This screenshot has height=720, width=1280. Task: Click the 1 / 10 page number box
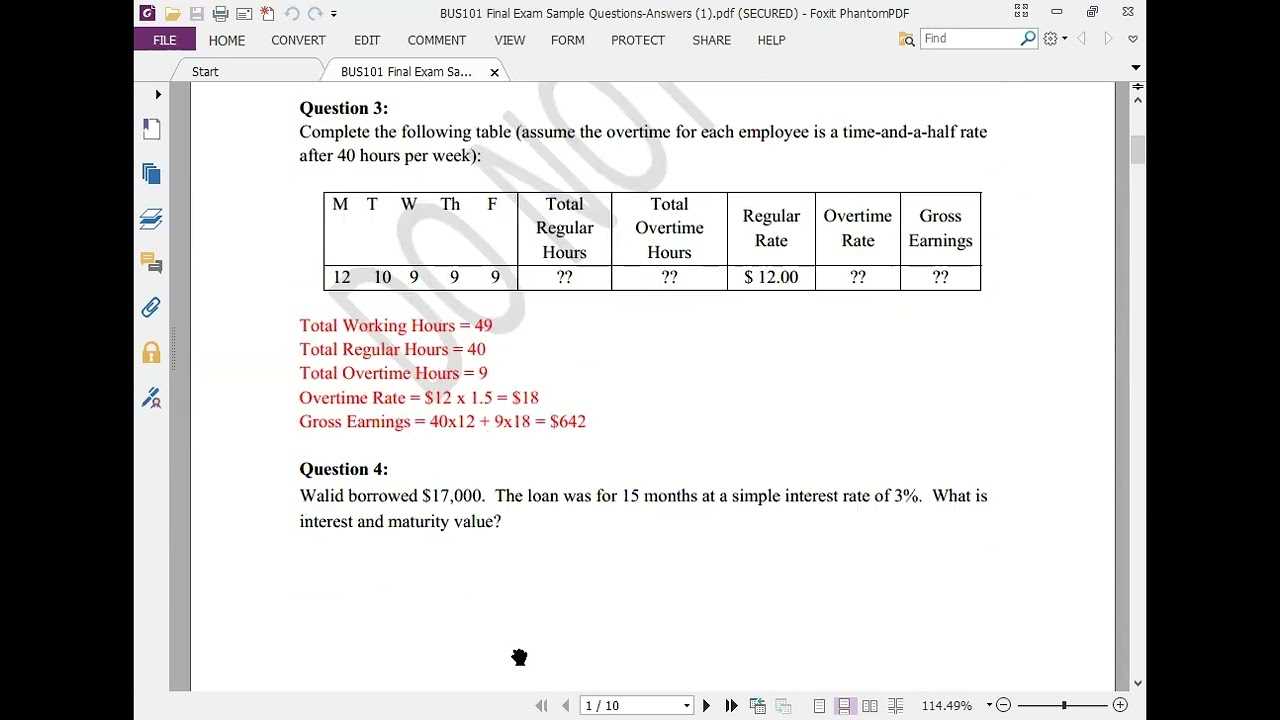(x=630, y=705)
